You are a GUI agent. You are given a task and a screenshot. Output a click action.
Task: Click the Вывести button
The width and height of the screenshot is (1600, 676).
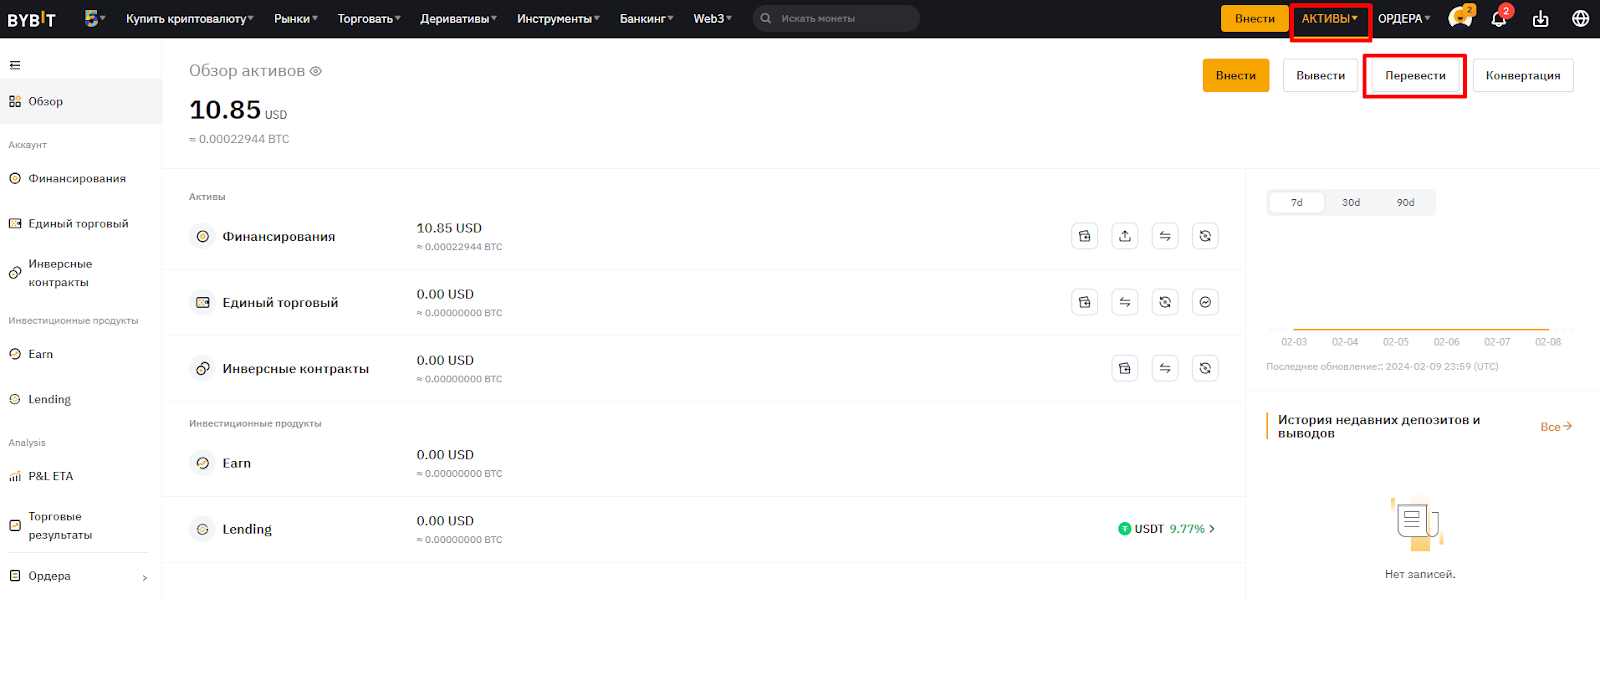[1320, 76]
